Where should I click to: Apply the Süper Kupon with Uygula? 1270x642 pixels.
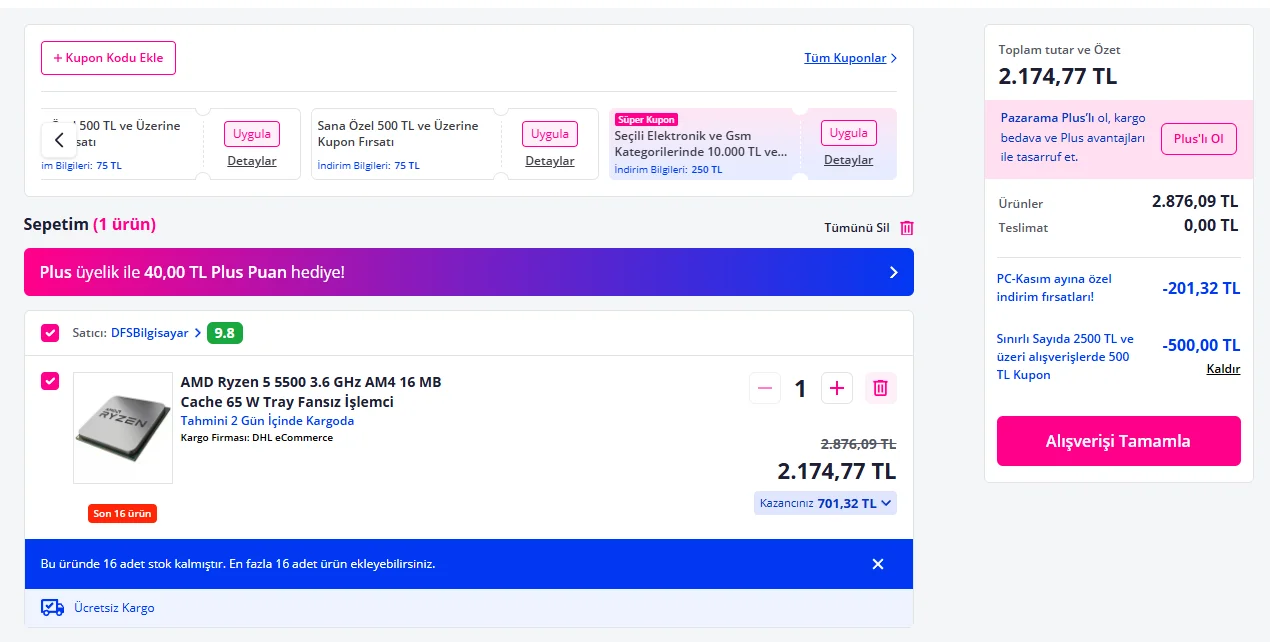click(848, 133)
